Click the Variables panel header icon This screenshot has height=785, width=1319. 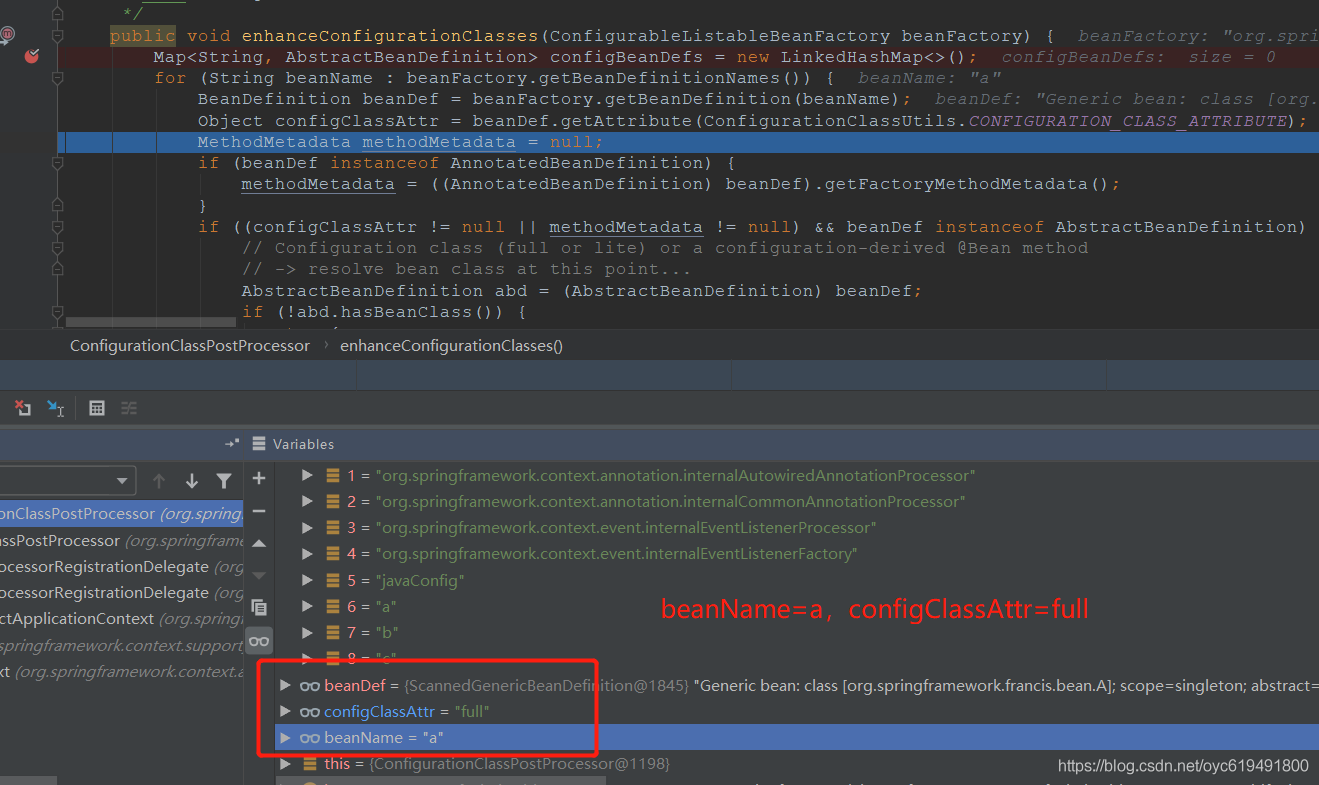tap(259, 443)
